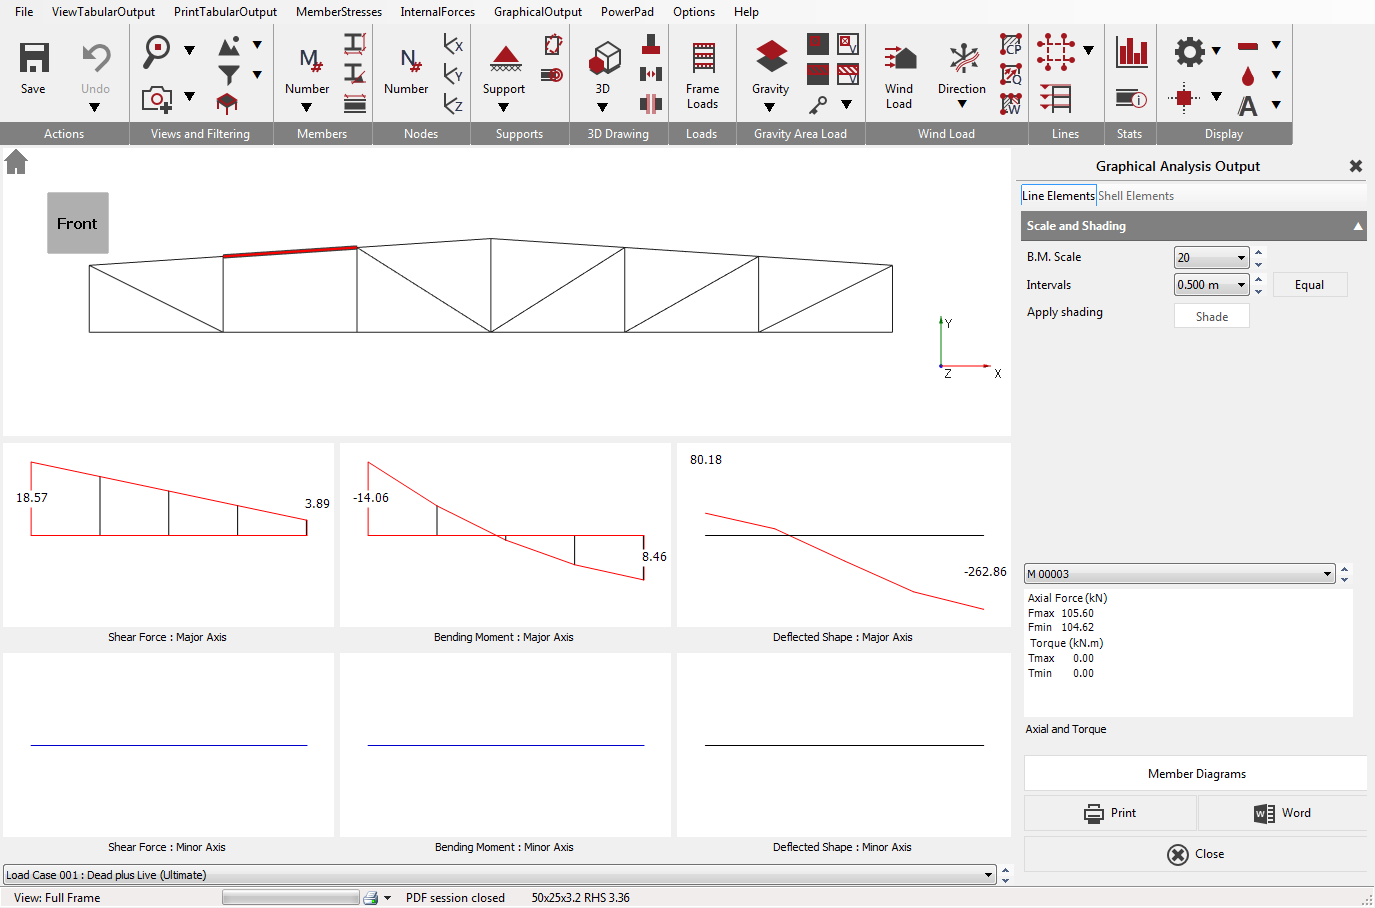Switch to the Shell Elements tab

pos(1136,196)
